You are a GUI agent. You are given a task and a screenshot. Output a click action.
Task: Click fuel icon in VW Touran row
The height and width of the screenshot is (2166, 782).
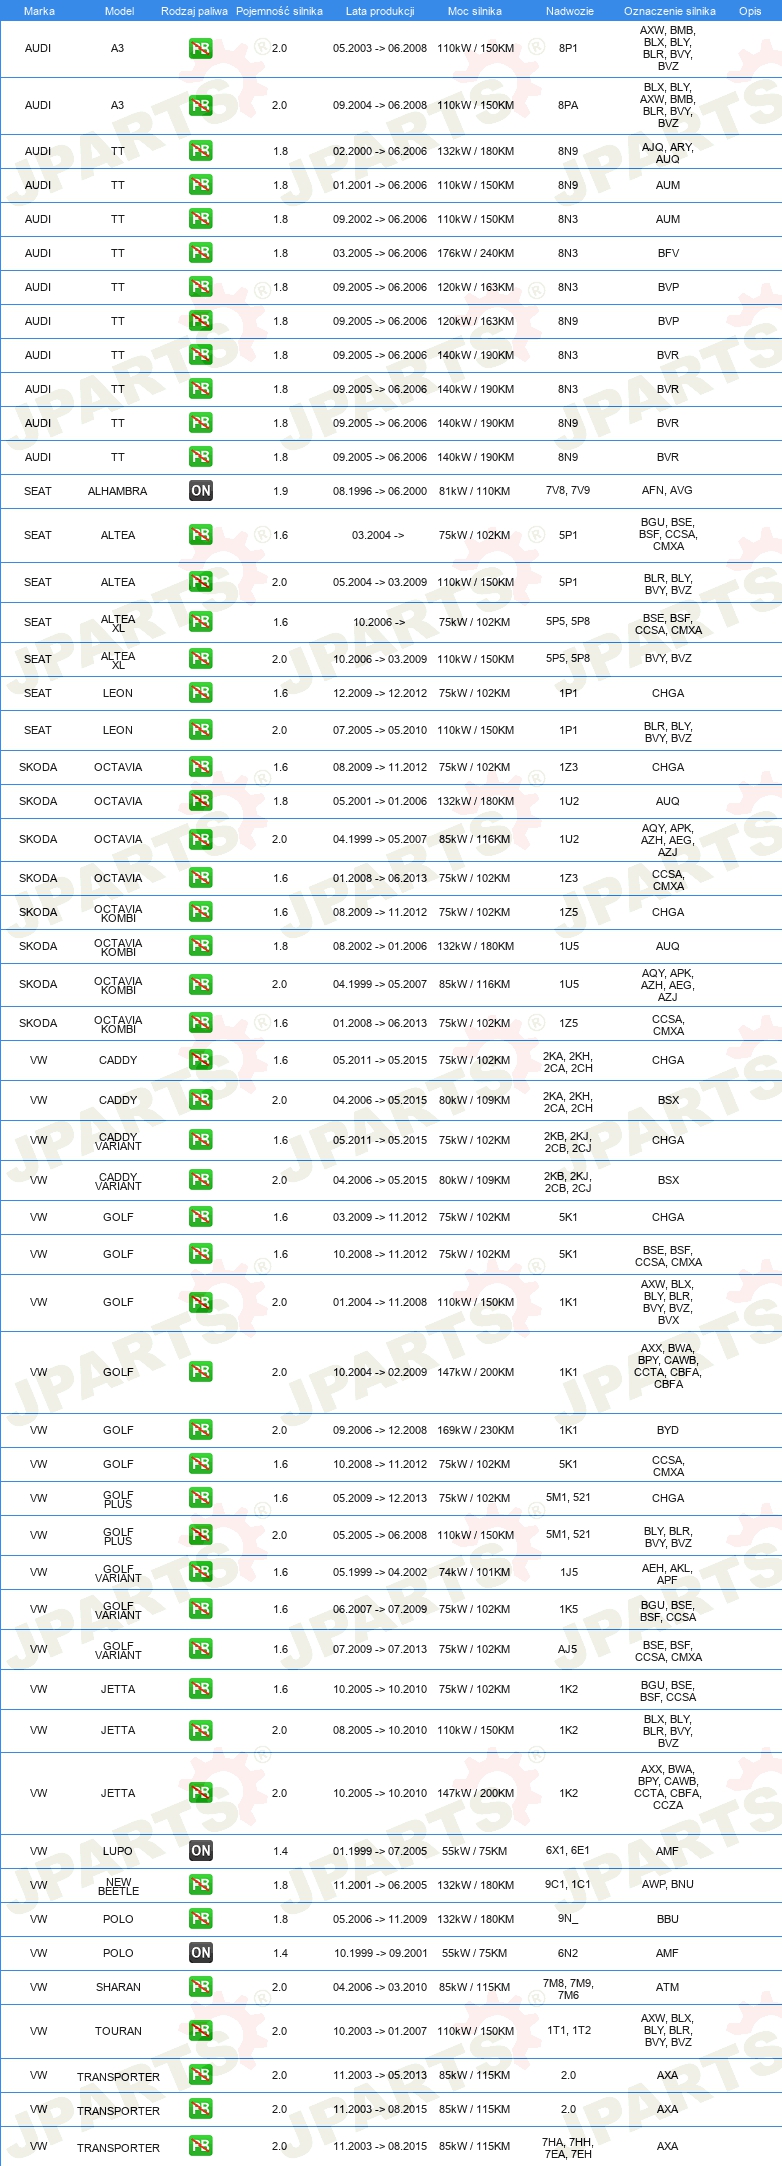(200, 2031)
